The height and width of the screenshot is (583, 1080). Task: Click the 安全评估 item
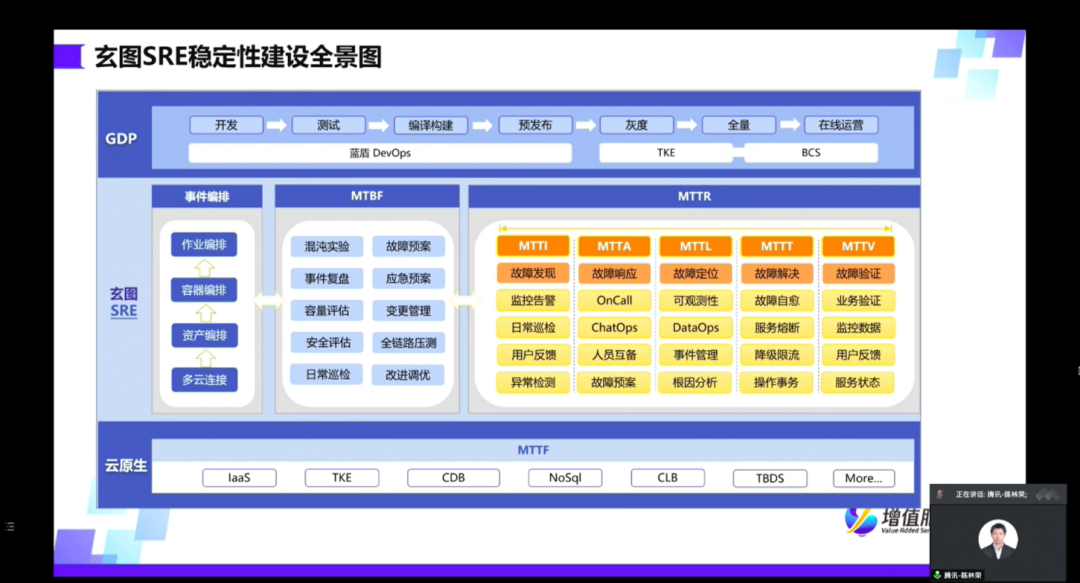coord(327,342)
